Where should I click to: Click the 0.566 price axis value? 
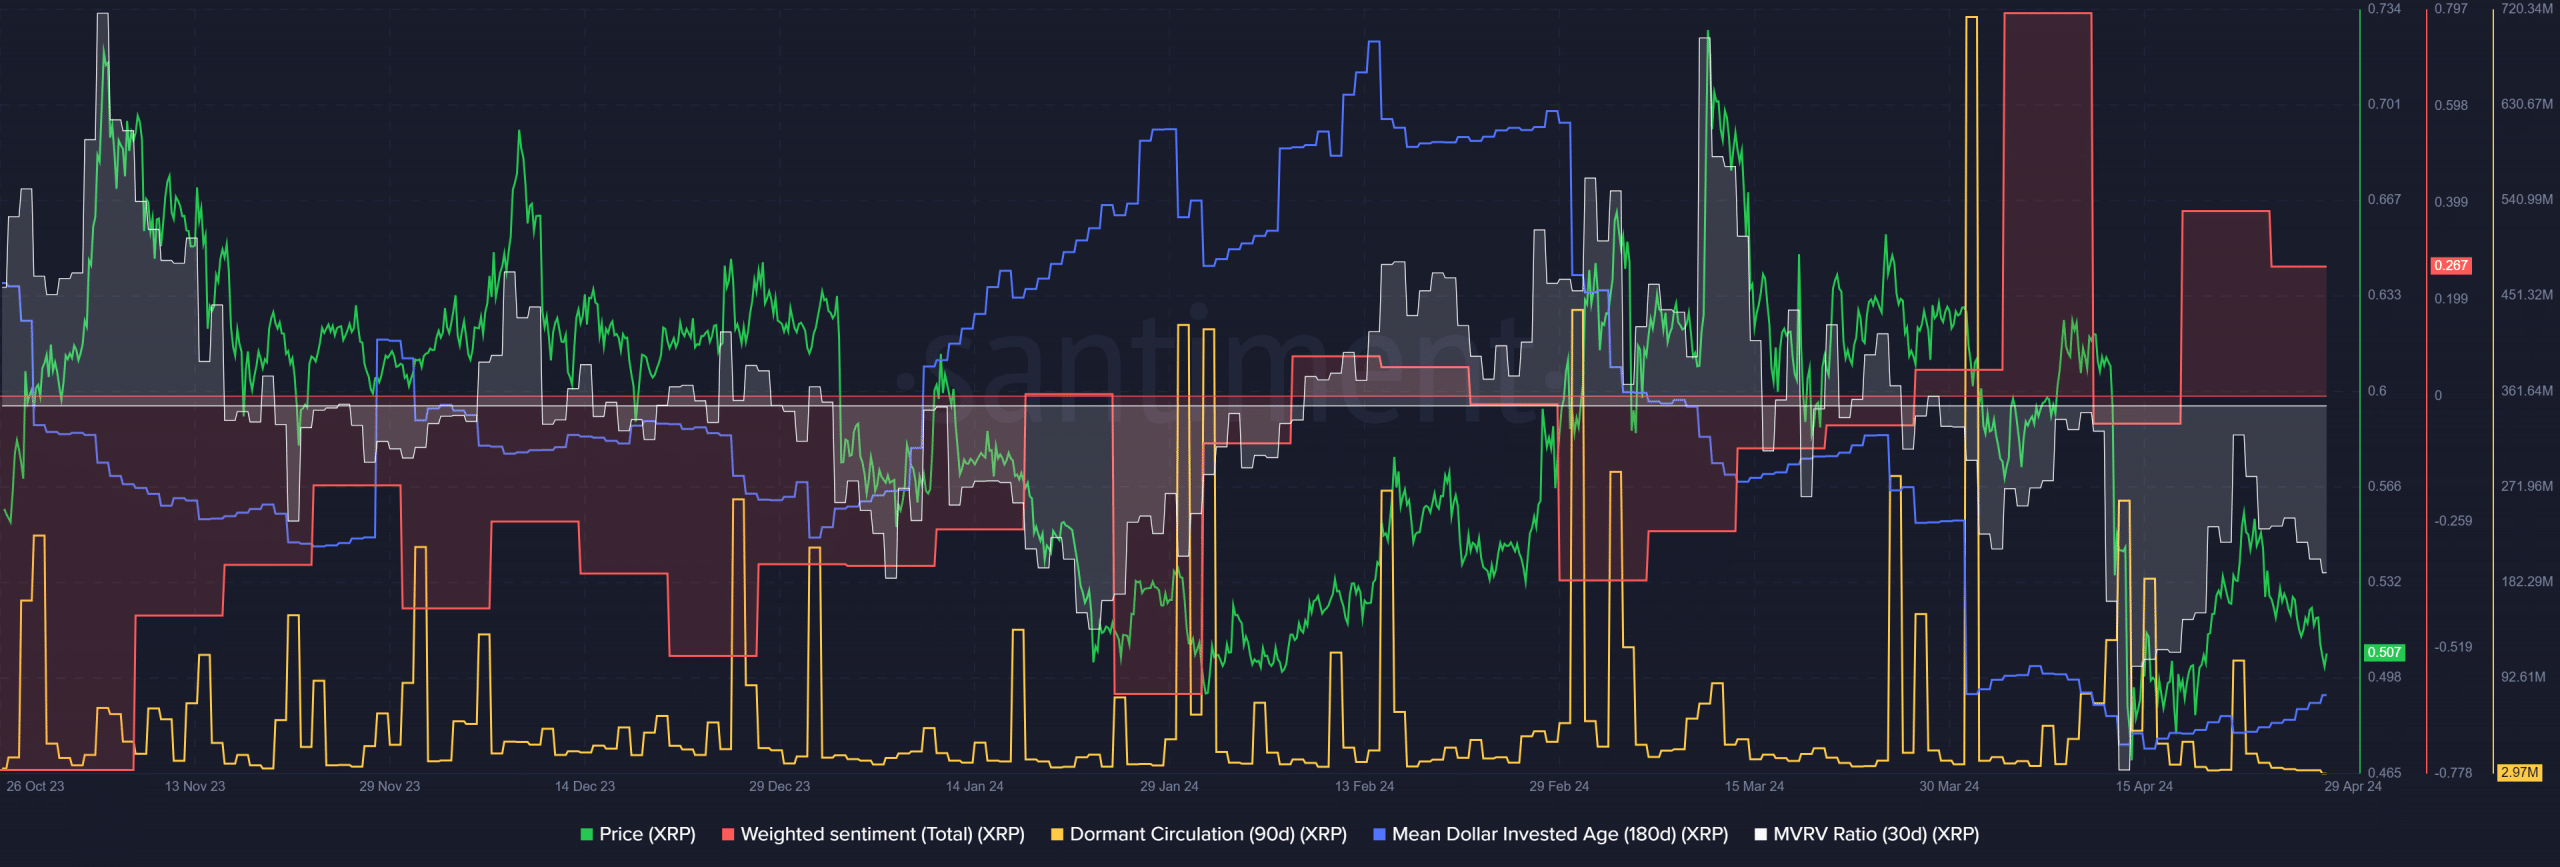[2384, 486]
